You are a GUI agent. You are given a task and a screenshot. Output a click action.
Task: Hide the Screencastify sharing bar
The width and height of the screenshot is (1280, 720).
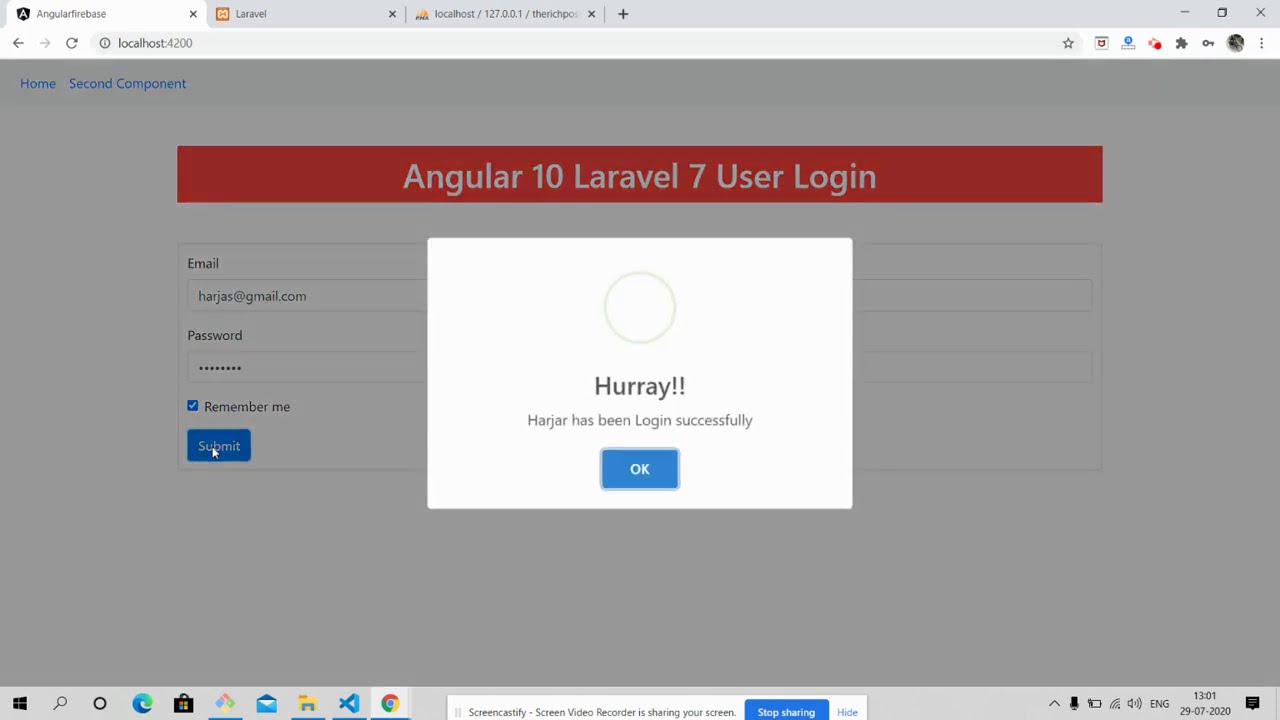point(847,712)
